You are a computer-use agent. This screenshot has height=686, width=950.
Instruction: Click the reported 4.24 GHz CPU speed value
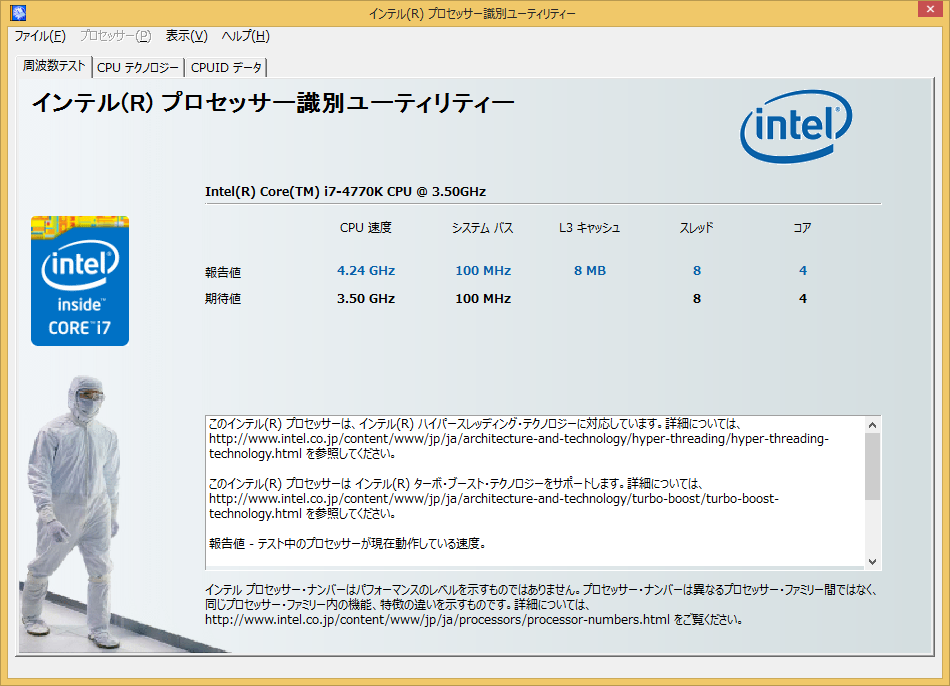(x=366, y=271)
